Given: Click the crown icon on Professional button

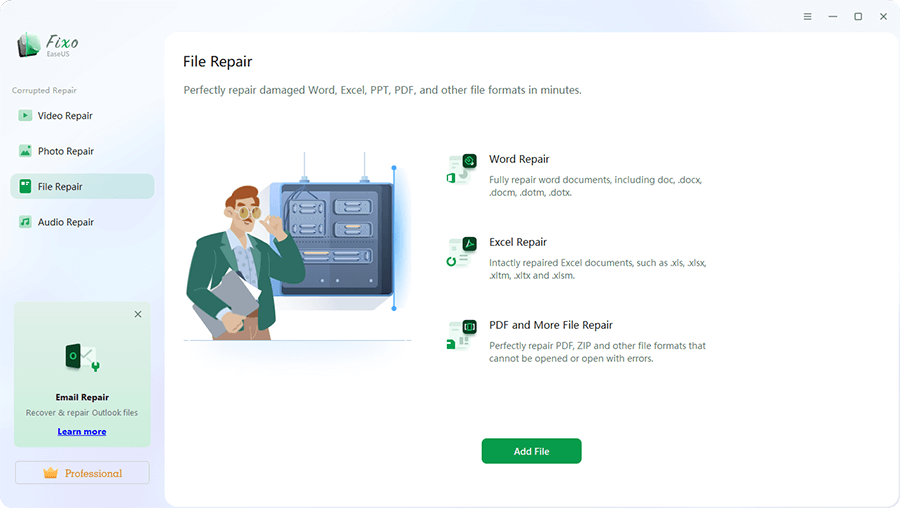Looking at the screenshot, I should 51,473.
